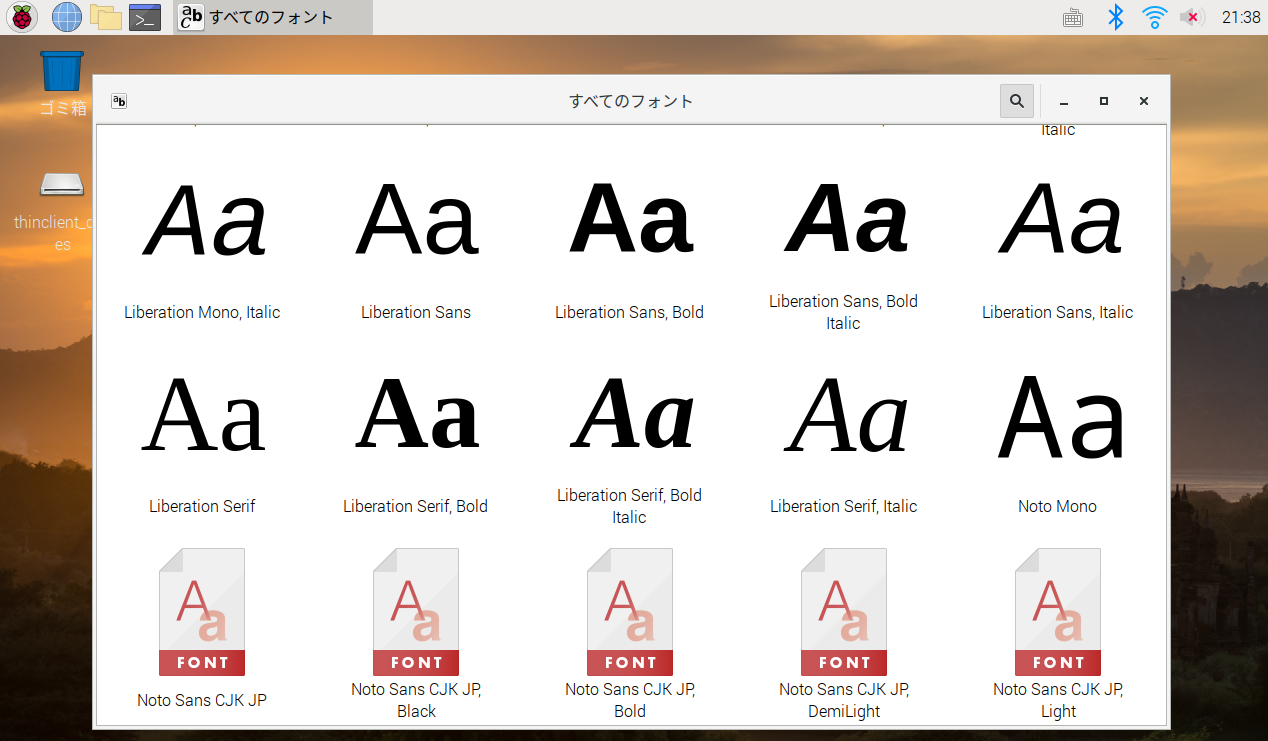
Task: Click the volume icon in the tray
Action: click(x=1192, y=17)
